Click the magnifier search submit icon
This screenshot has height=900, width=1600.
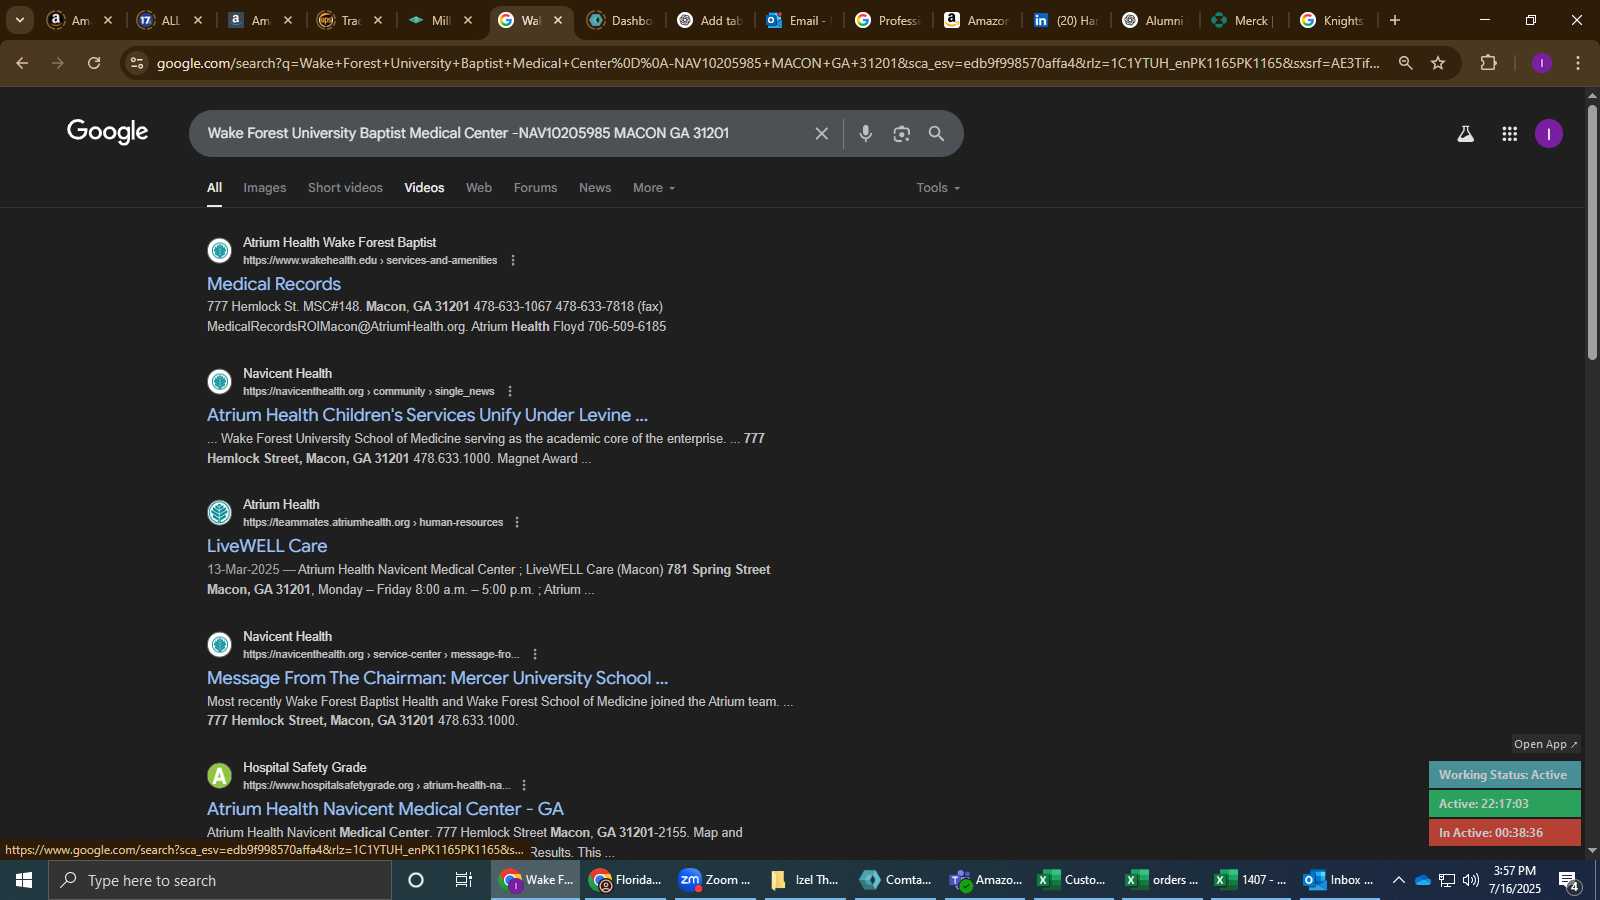click(x=937, y=133)
